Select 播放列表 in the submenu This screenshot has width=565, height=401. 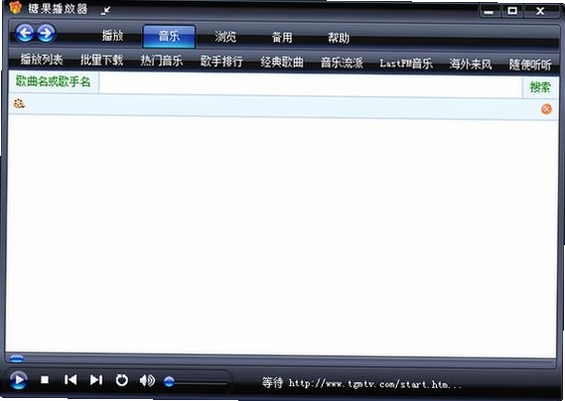(41, 59)
